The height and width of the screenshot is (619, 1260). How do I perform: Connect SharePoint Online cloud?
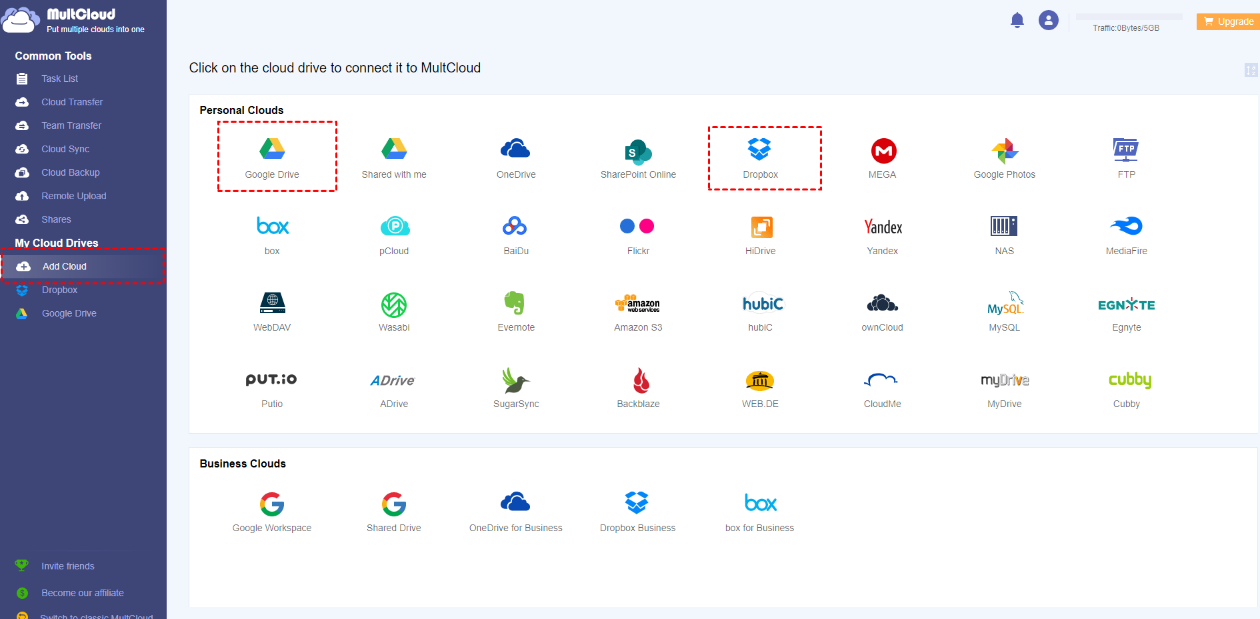pos(638,158)
